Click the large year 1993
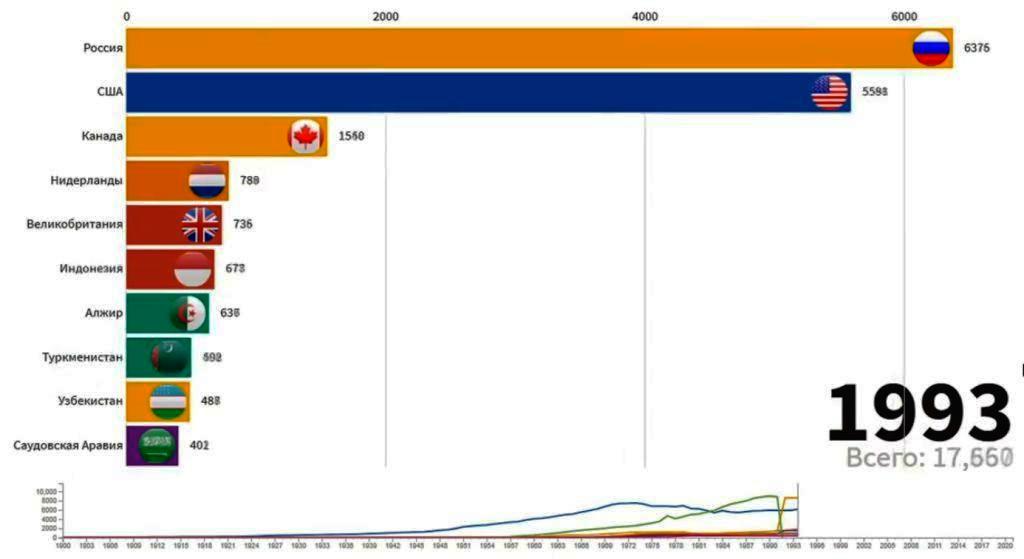This screenshot has height=559, width=1024. point(919,414)
